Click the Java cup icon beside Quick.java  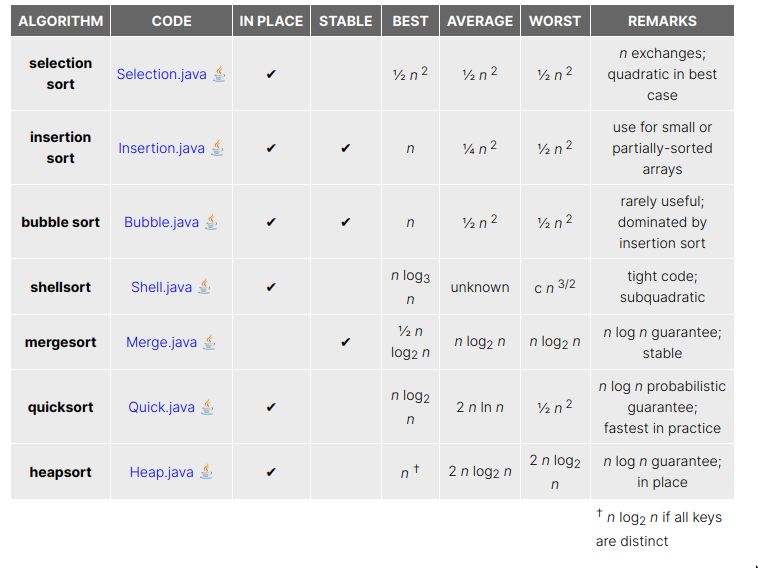point(207,407)
